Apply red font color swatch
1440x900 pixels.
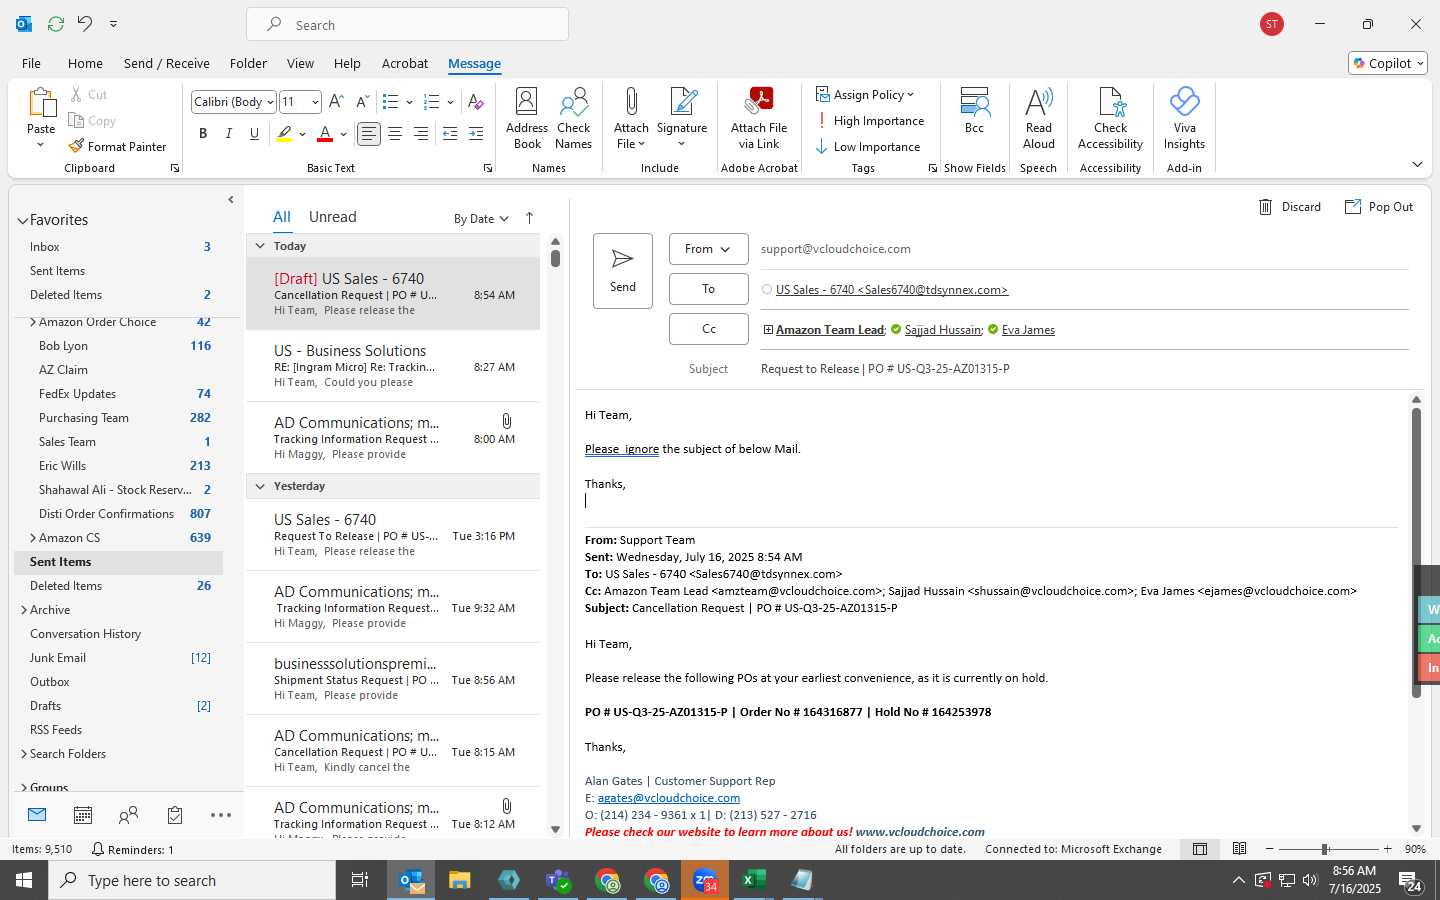325,133
